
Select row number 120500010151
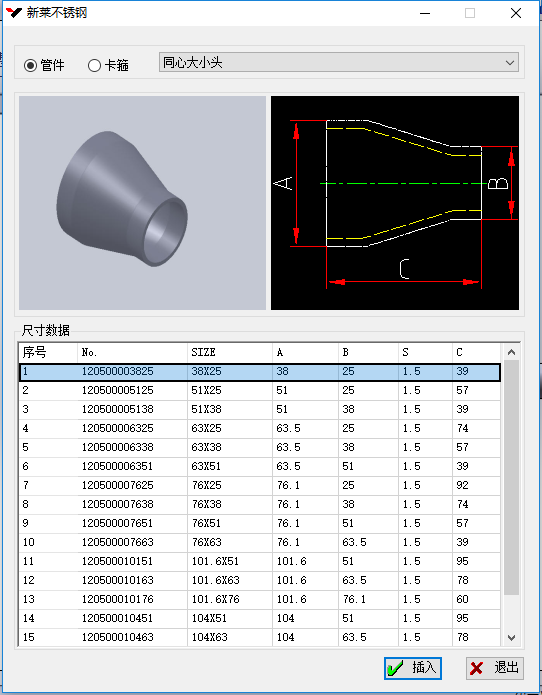tap(260, 561)
